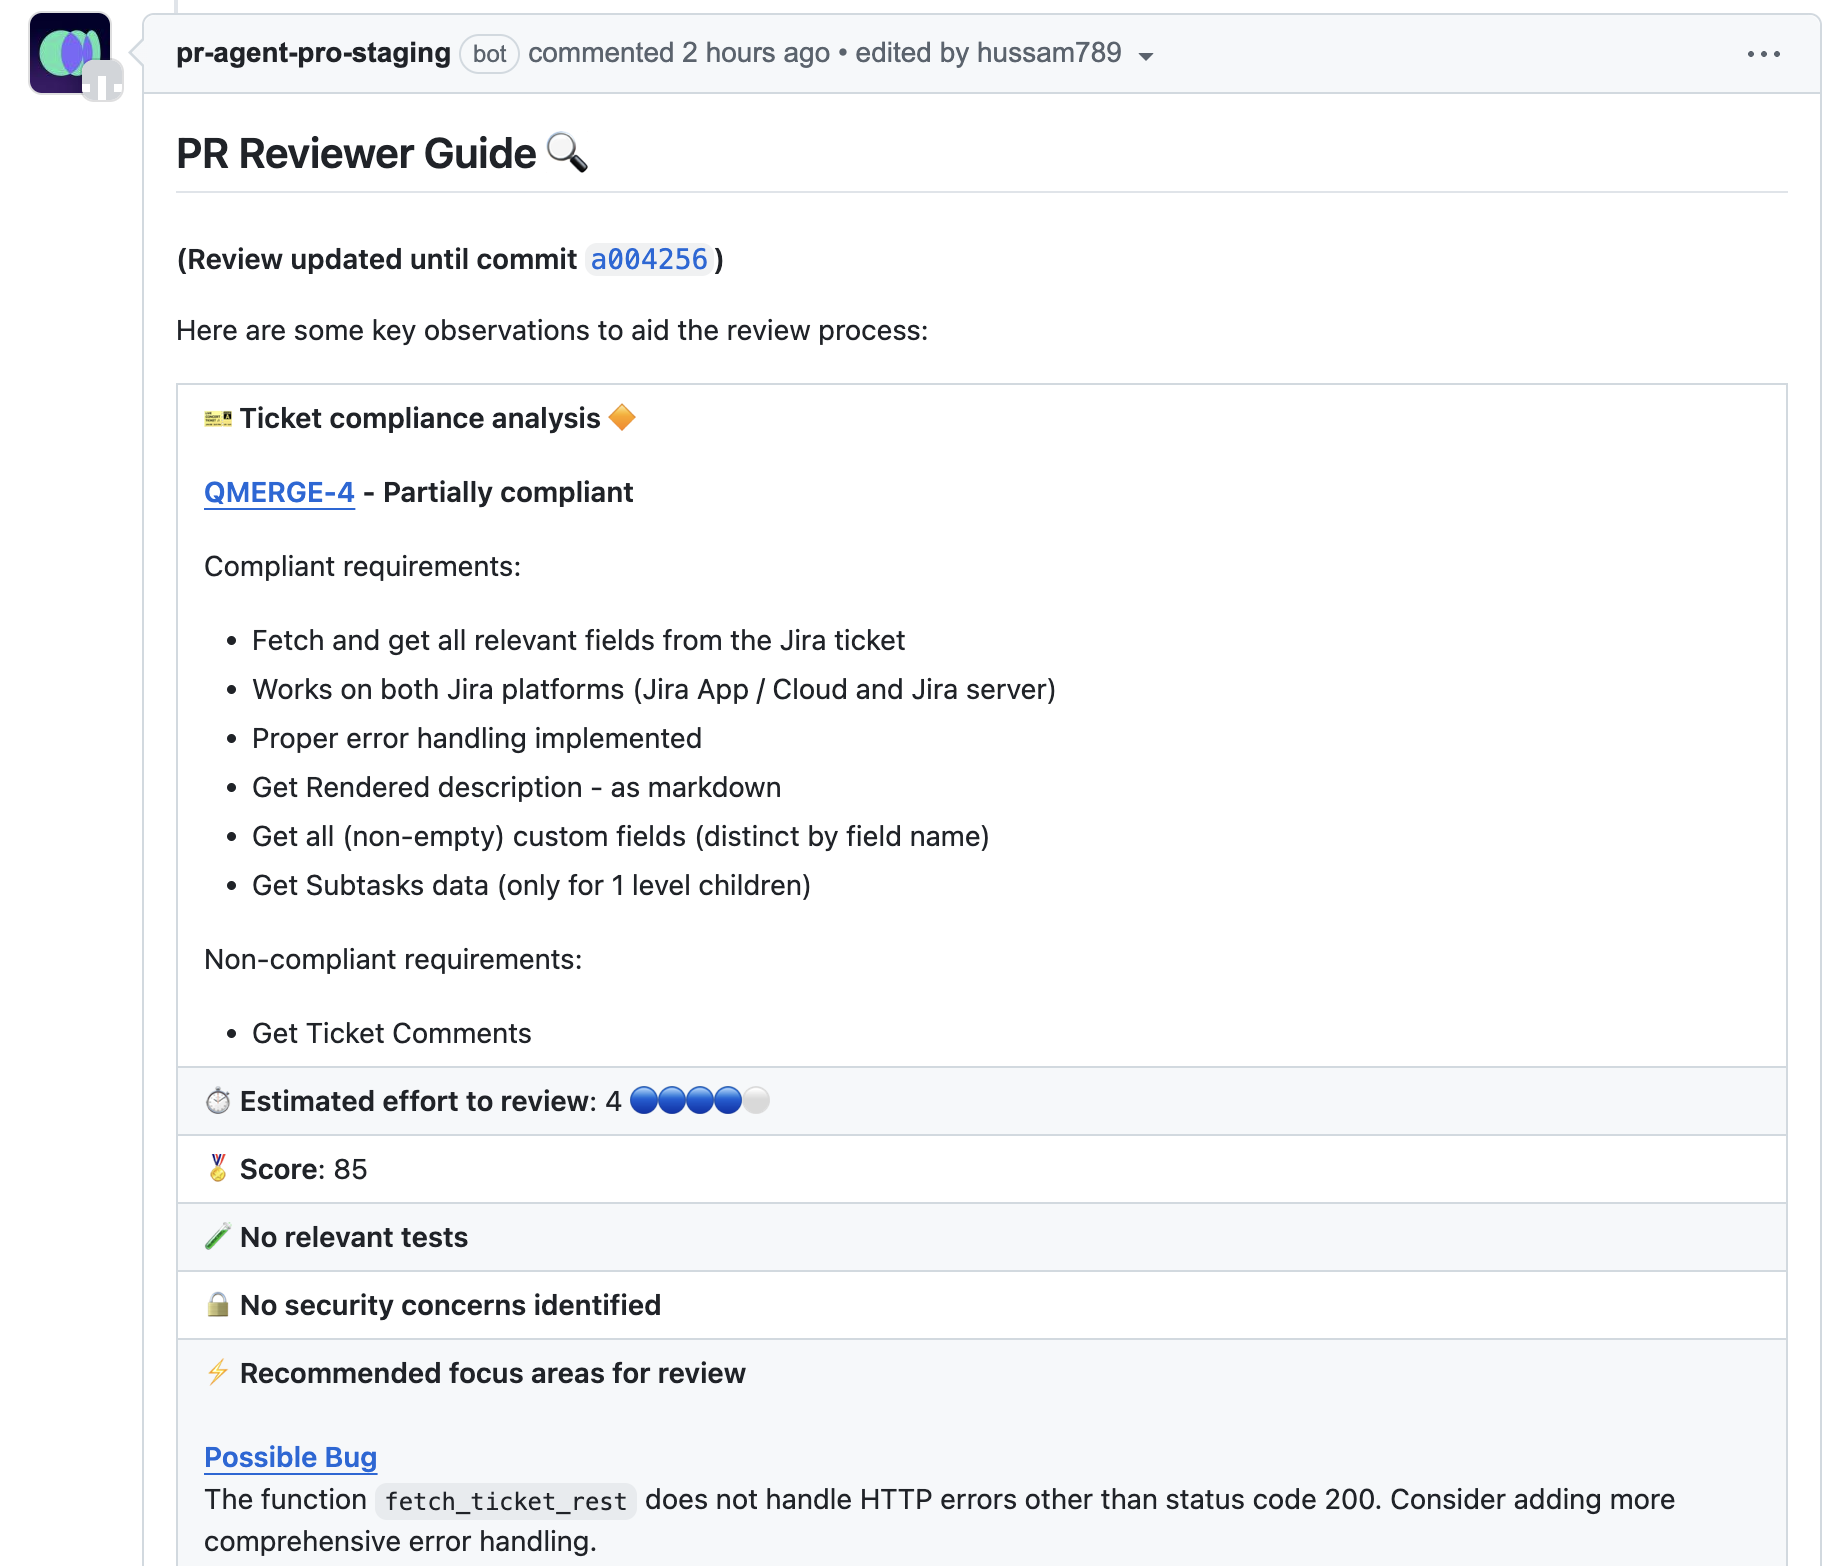Select 'Proper error handling implemented' bullet
Screen dimensions: 1844x1566
(477, 739)
